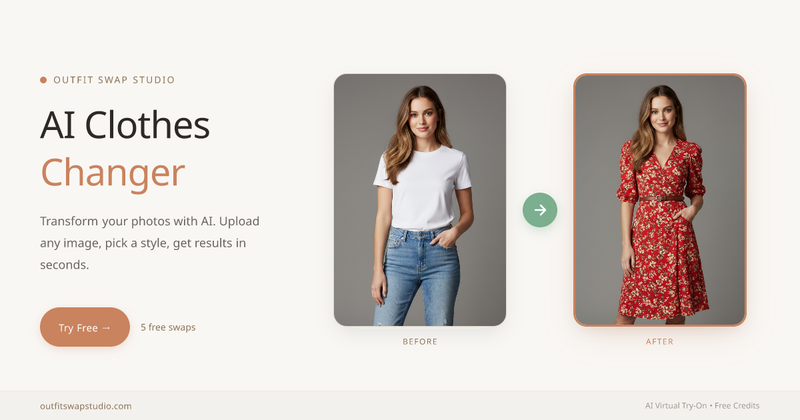Click the Transform your photos description paragraph
The height and width of the screenshot is (420, 800).
tap(150, 243)
